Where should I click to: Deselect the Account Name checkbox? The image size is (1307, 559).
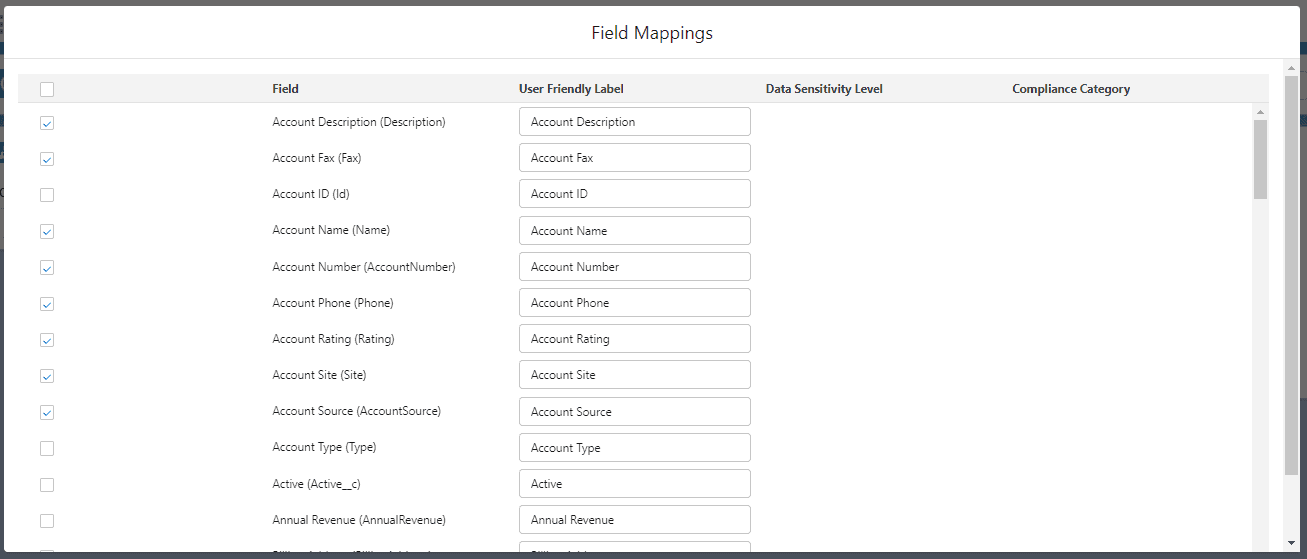coord(47,231)
